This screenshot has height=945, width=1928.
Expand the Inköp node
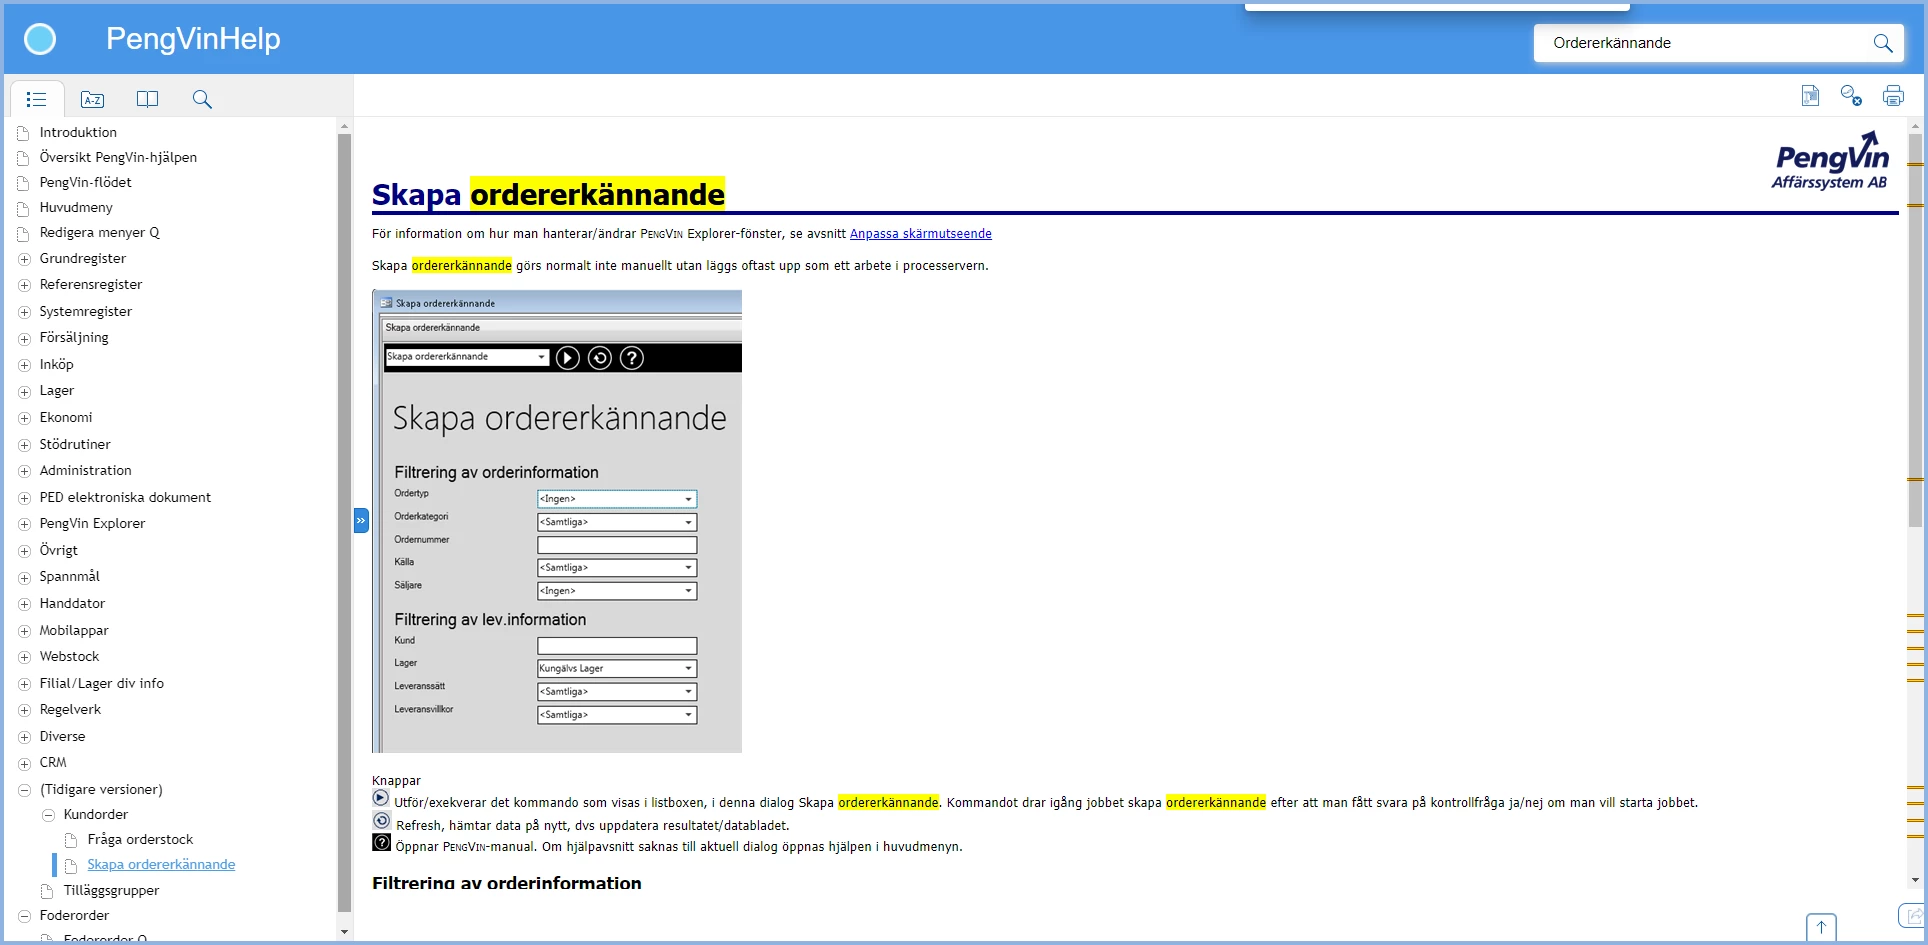25,365
